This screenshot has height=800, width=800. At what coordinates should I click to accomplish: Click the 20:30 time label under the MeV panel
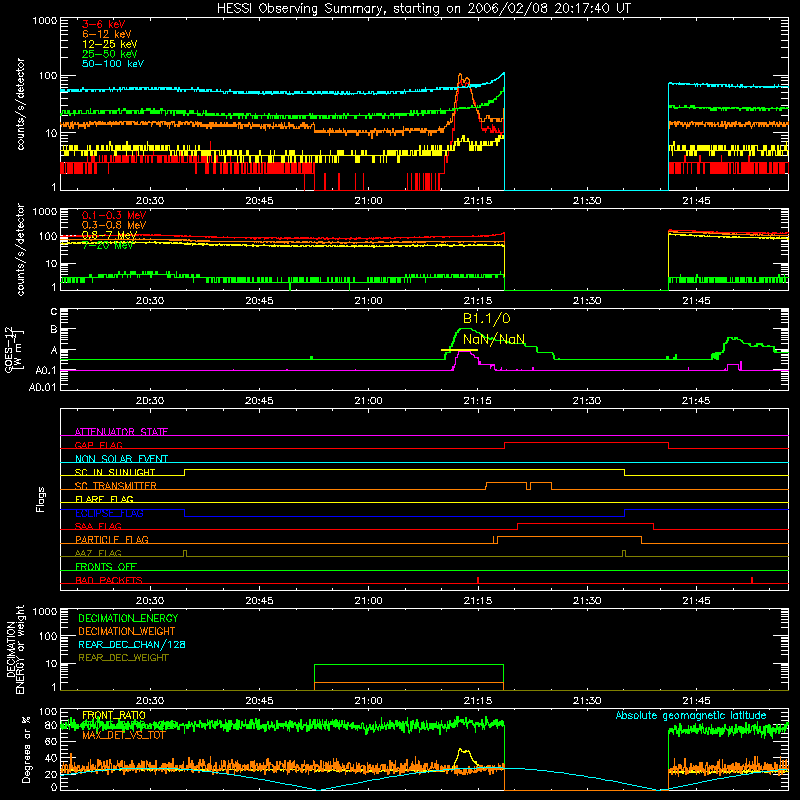coord(150,301)
